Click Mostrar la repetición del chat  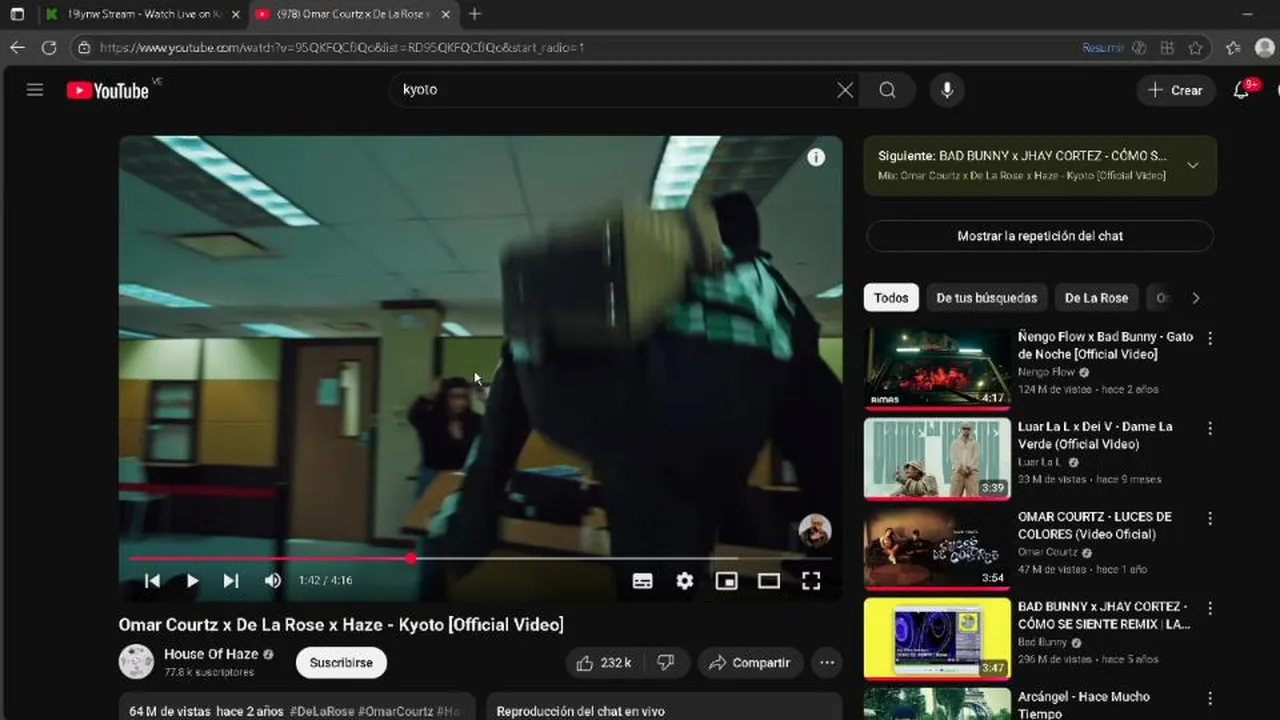[1040, 236]
